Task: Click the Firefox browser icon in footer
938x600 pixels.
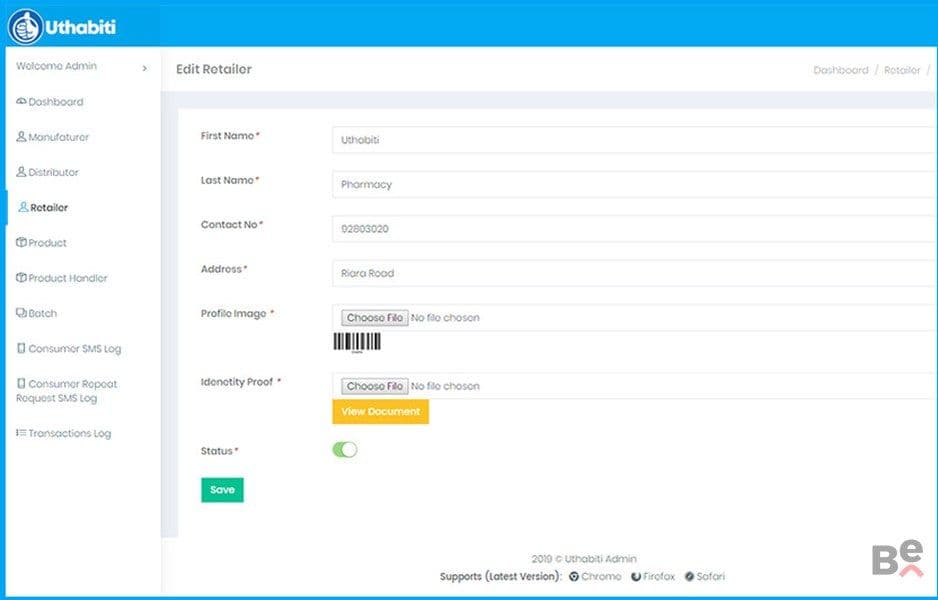Action: 636,577
